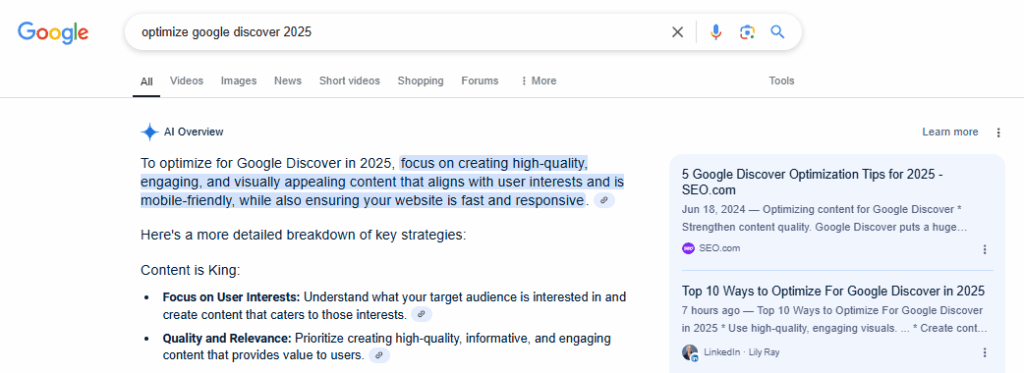Viewport: 1024px width, 373px height.
Task: Start voice search with the microphone icon
Action: (716, 32)
